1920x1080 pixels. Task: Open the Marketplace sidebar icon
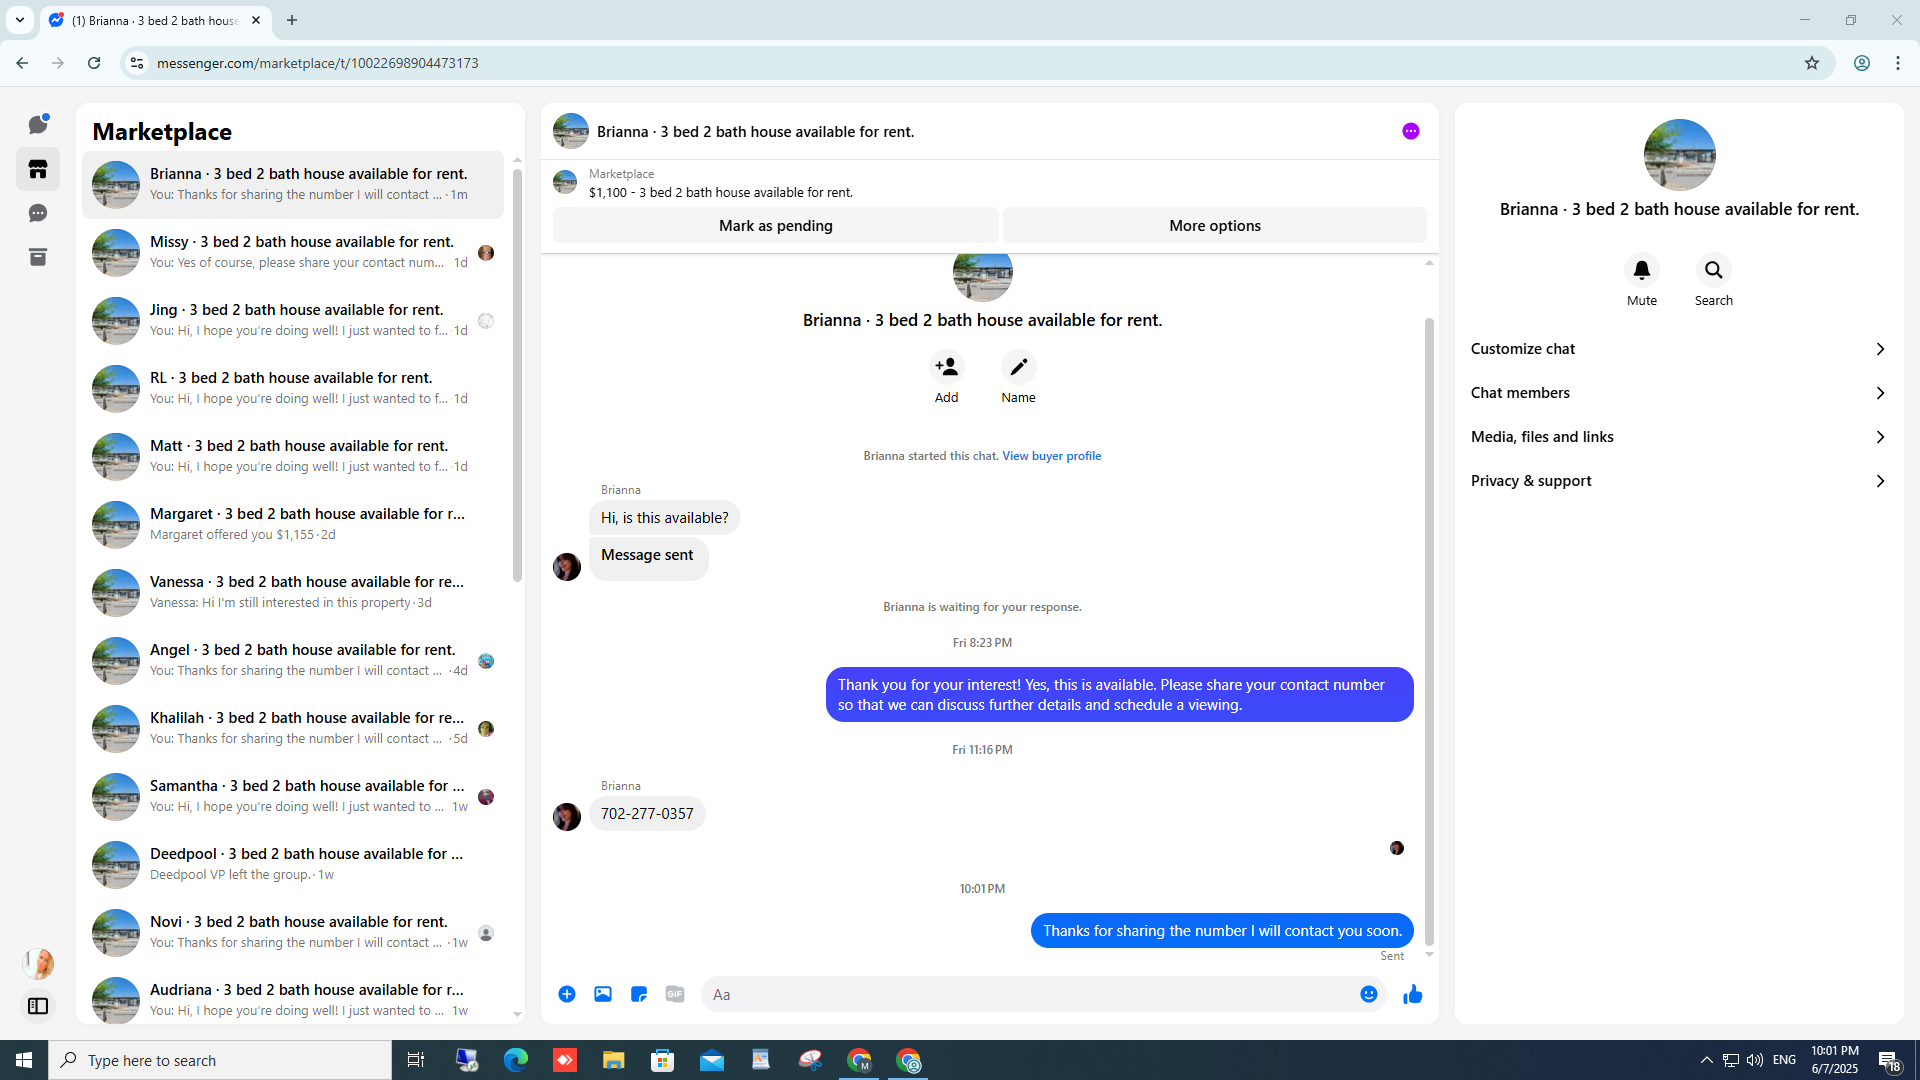[38, 170]
